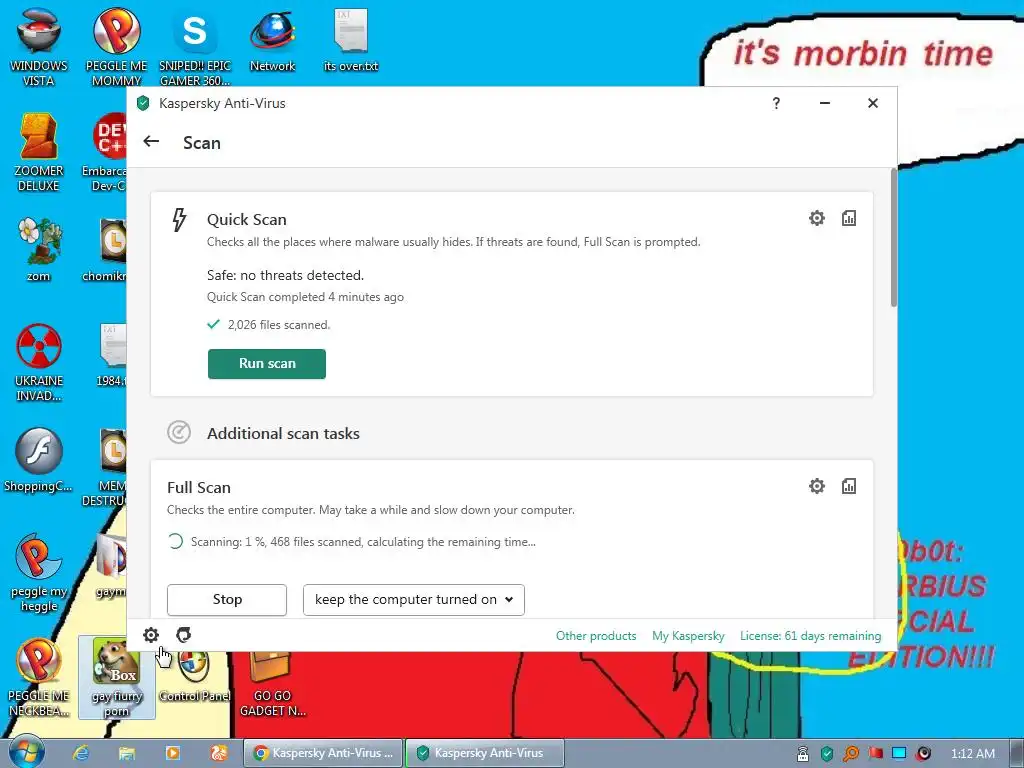Viewport: 1024px width, 768px height.
Task: Open the power option dropdown for Full Scan
Action: pyautogui.click(x=413, y=600)
